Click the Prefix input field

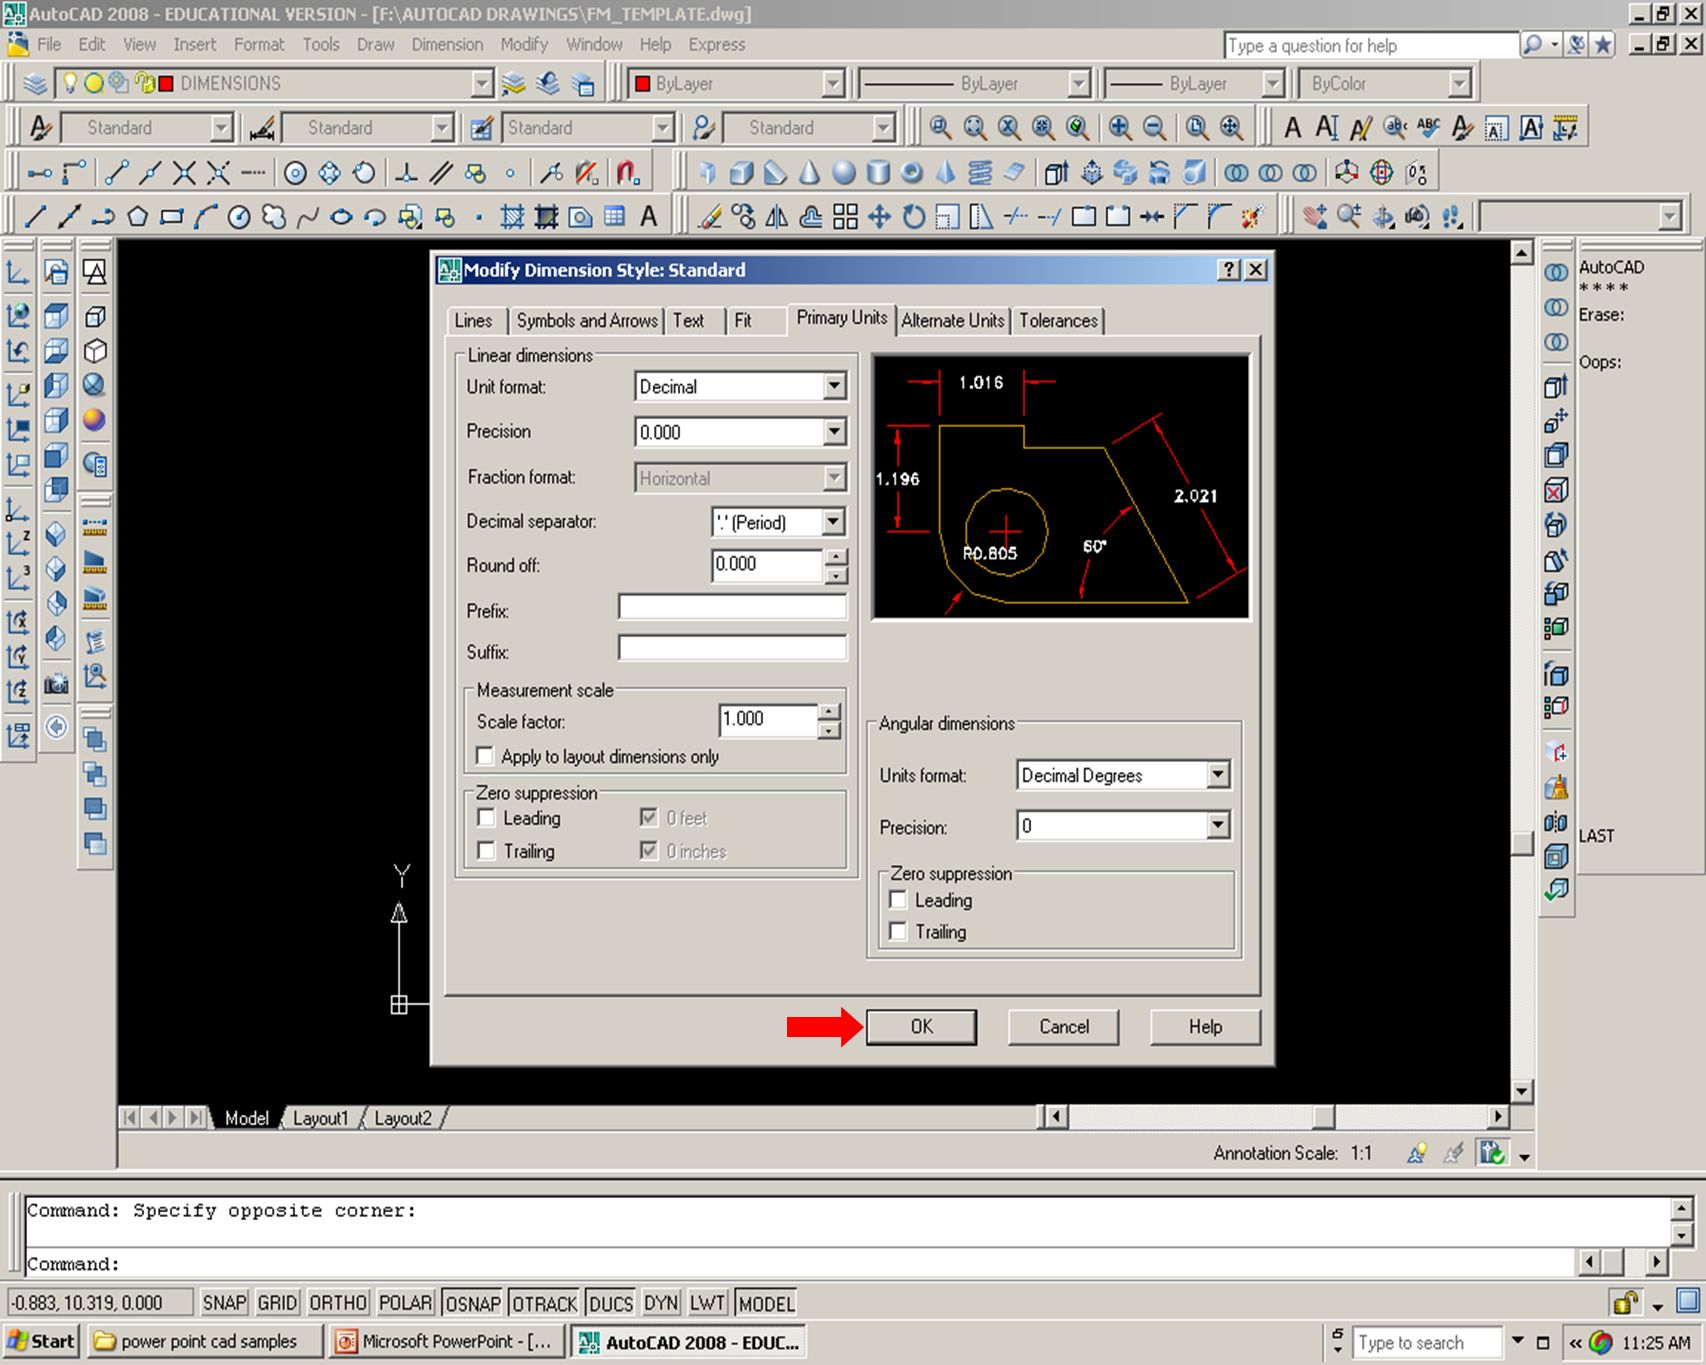[x=732, y=607]
